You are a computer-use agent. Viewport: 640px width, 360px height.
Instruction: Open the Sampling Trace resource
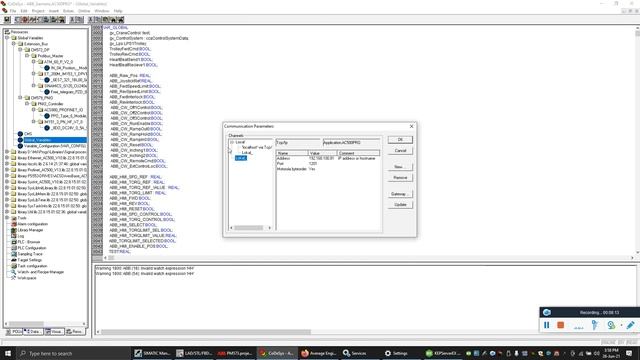point(30,254)
